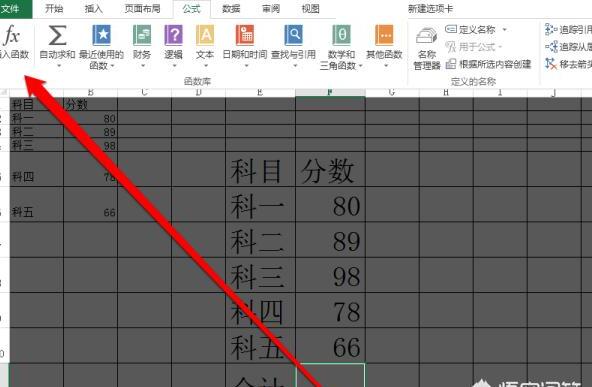Select column E header

click(x=261, y=93)
